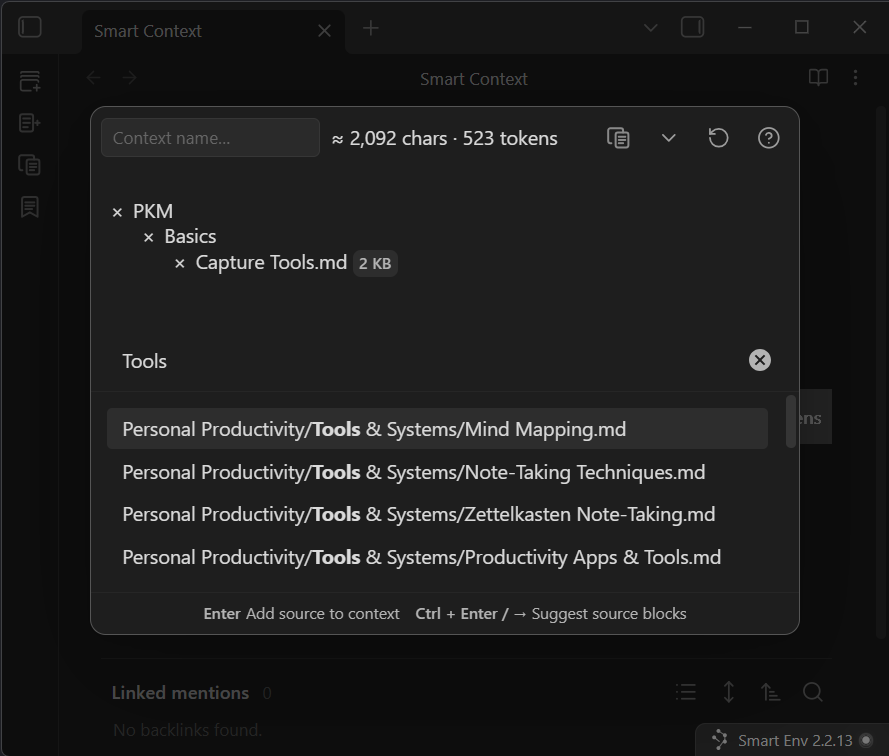
Task: Click the Context name input field
Action: point(210,138)
